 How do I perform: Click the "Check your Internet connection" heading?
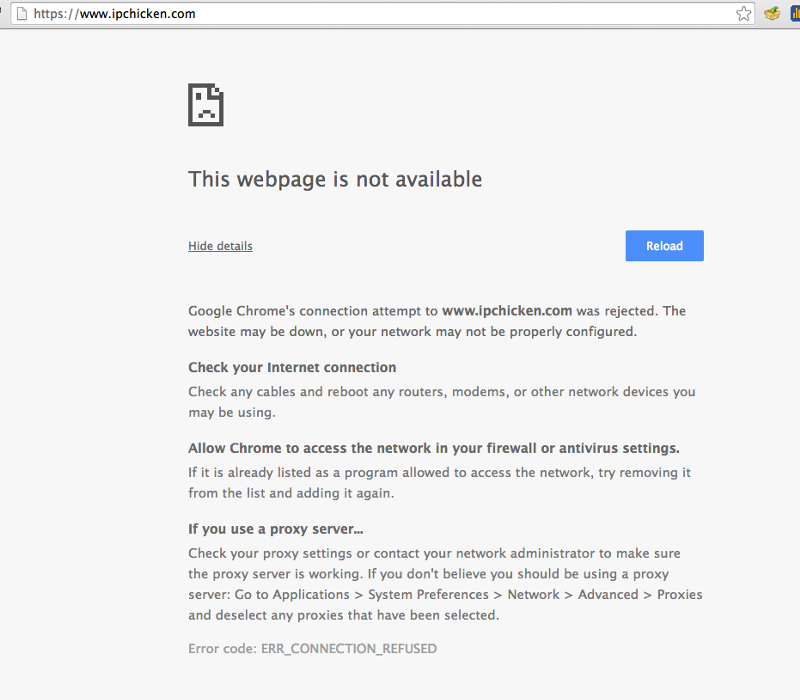(x=292, y=367)
